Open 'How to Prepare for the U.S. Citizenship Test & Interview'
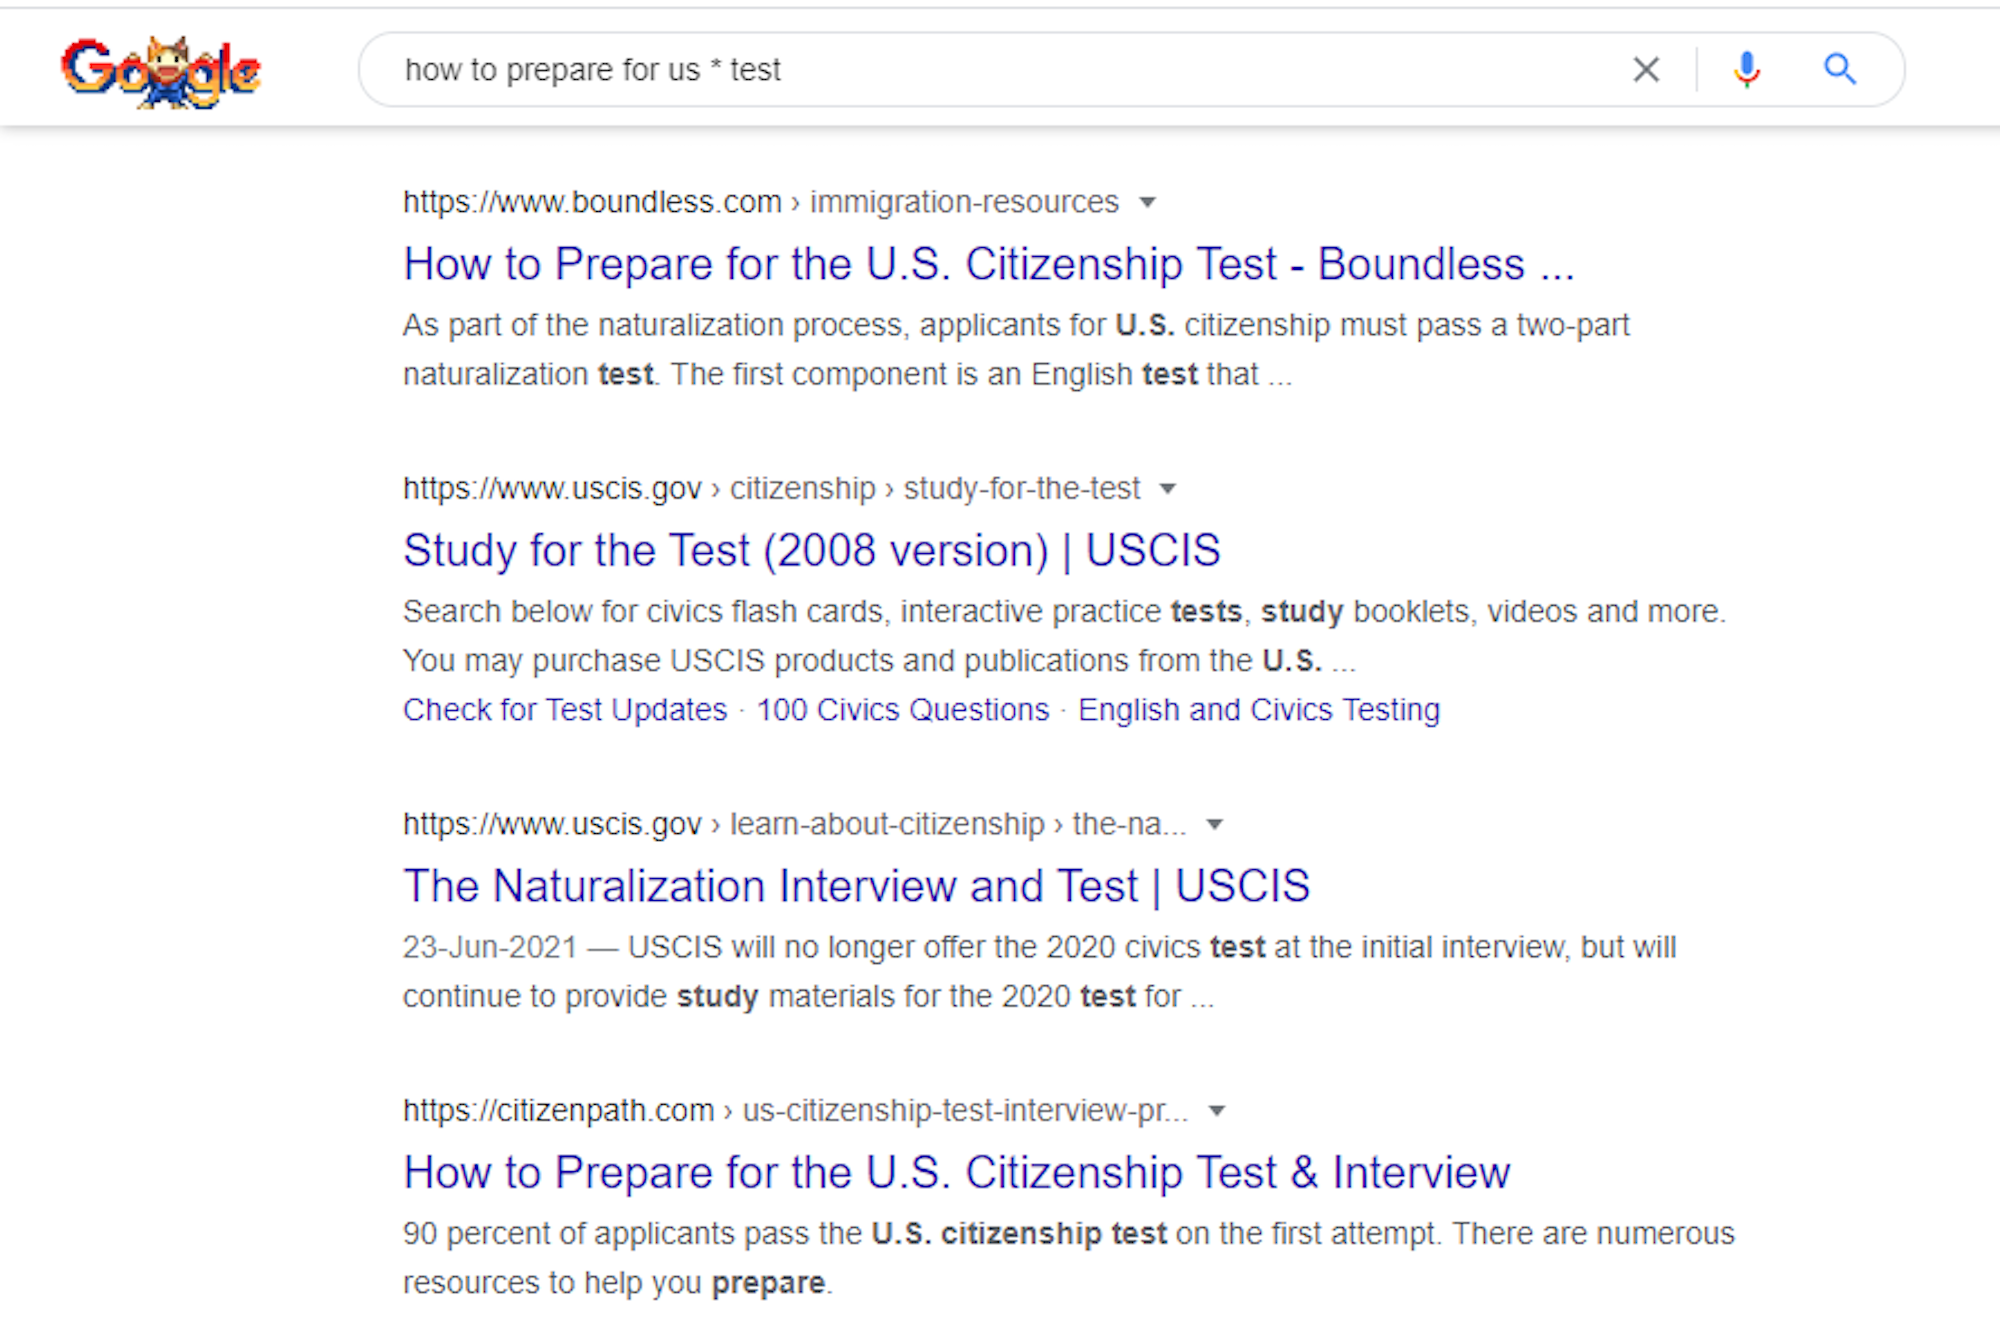Viewport: 2000px width, 1327px height. (x=956, y=1172)
